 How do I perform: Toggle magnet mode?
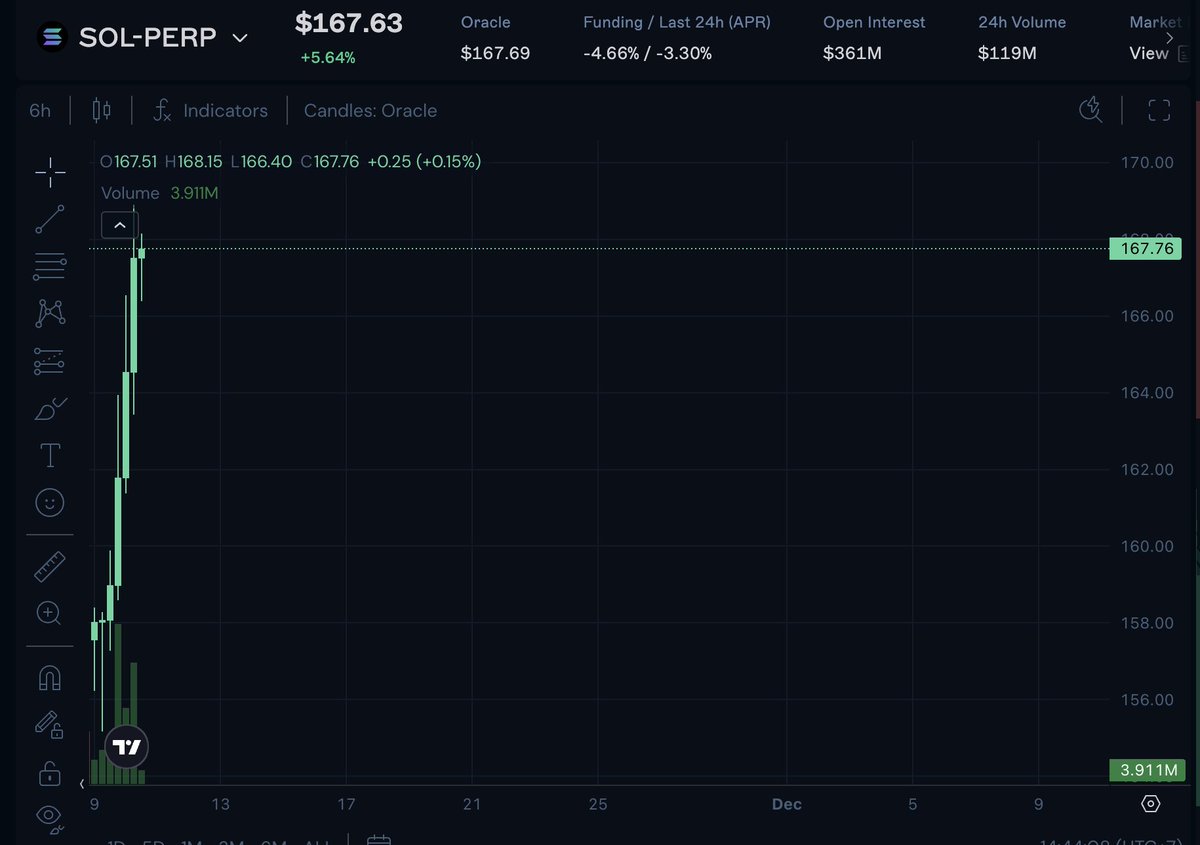click(50, 678)
